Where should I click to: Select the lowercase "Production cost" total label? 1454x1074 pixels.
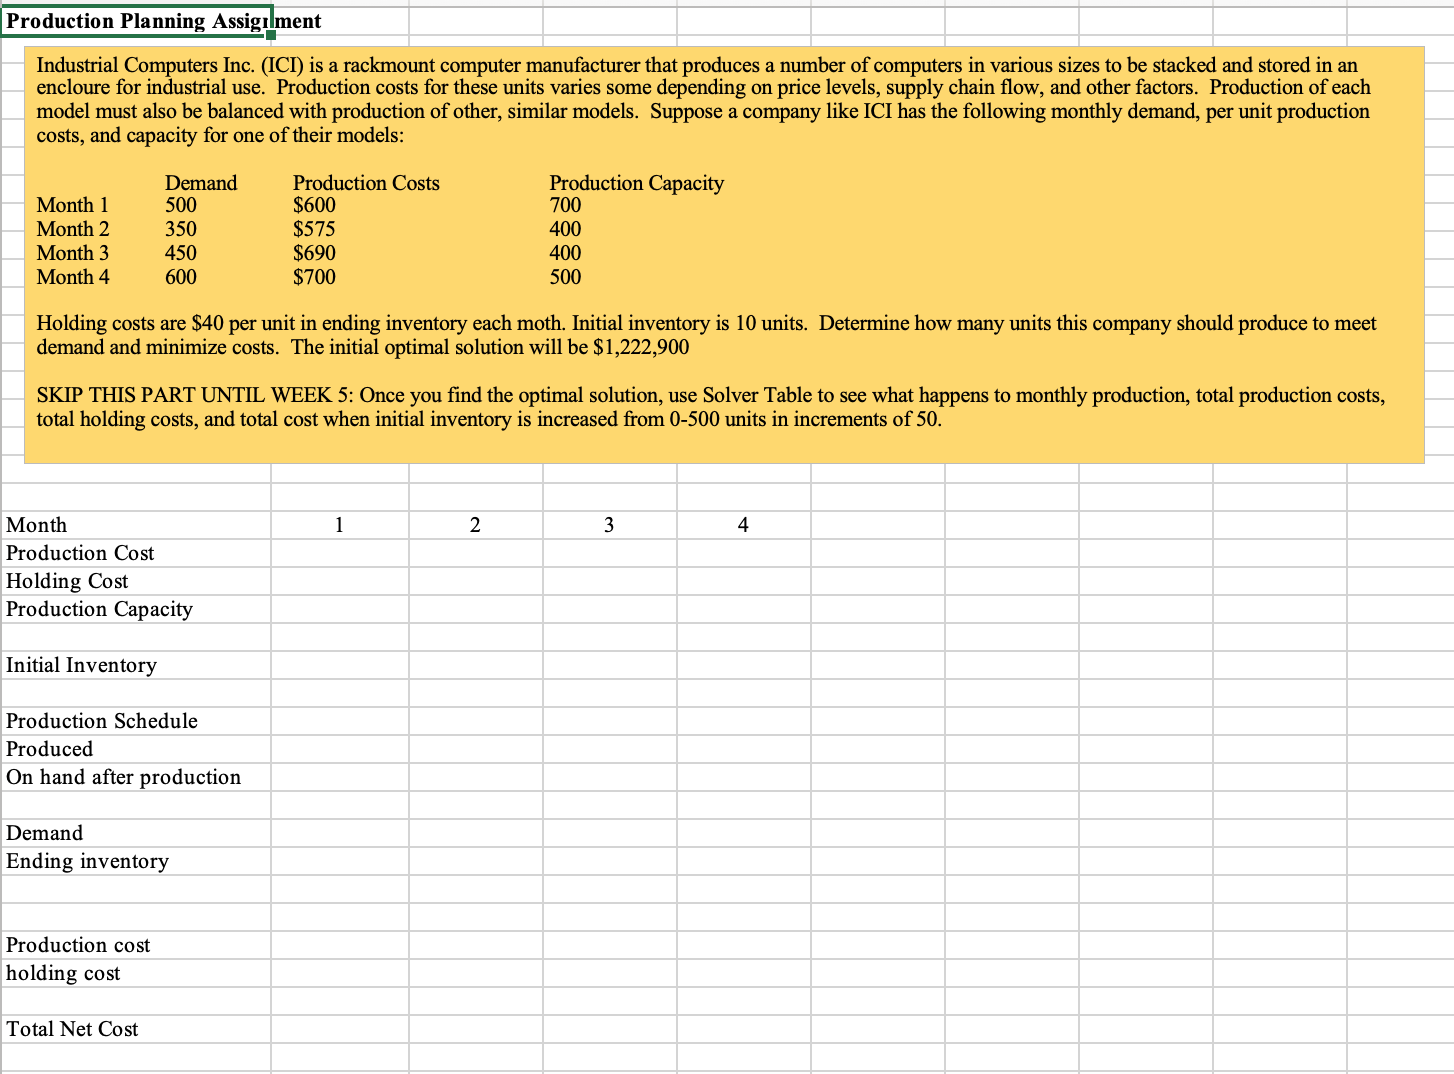point(136,945)
